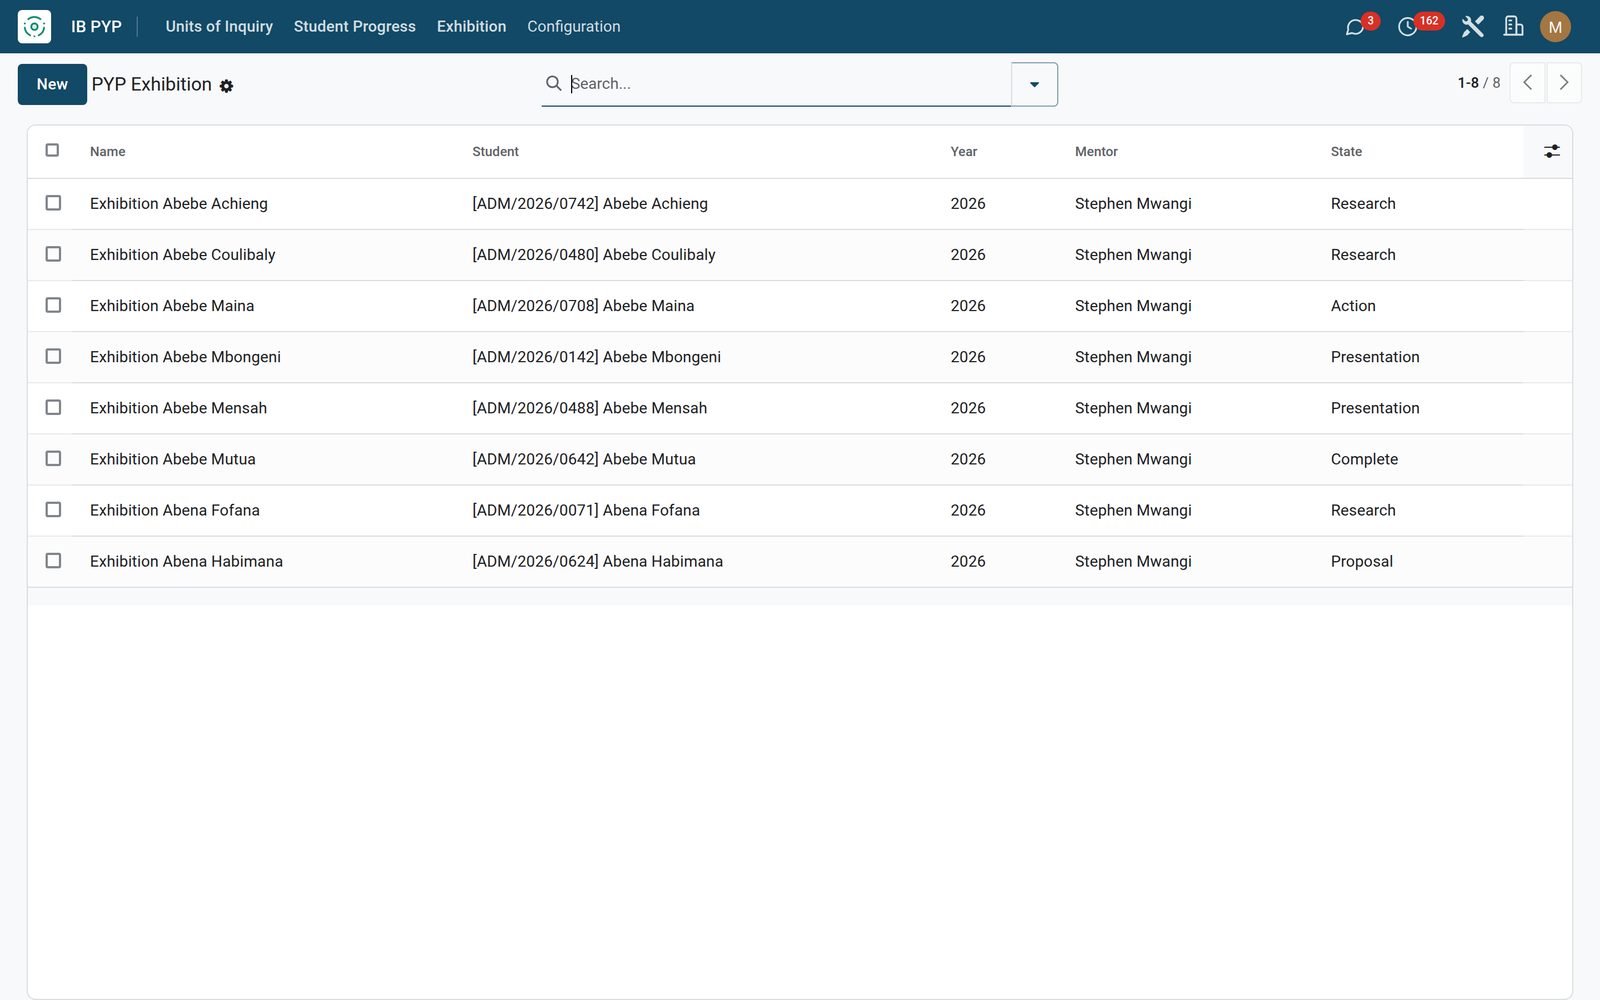Open the messages chat icon
Screen dimensions: 1600x1000
tap(1355, 27)
